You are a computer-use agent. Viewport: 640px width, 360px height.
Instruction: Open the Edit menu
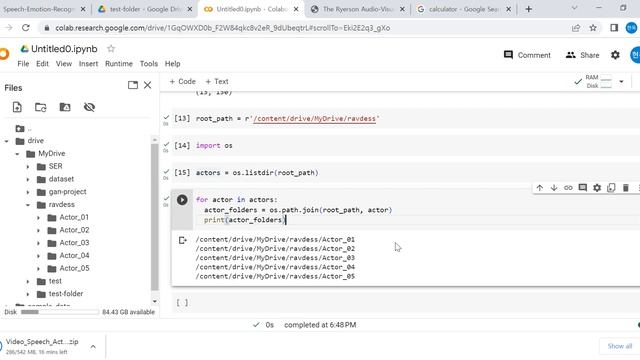coord(42,64)
